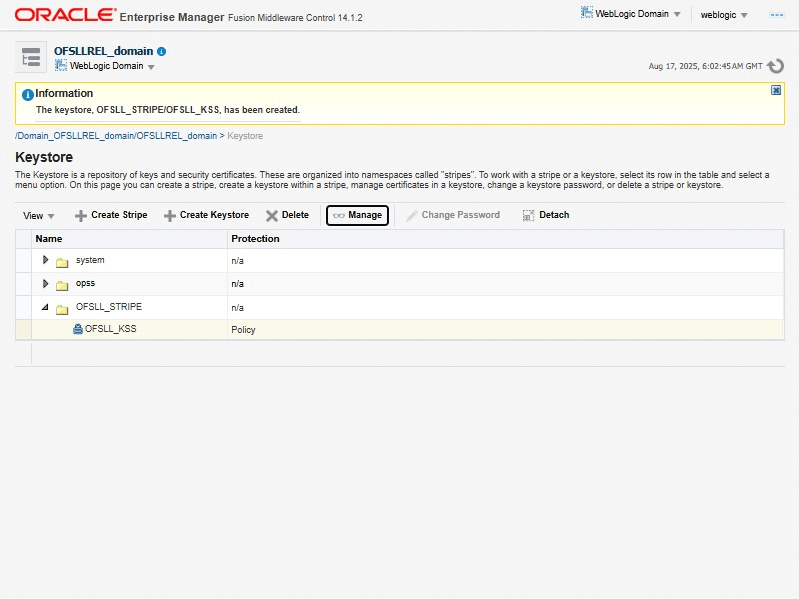The height and width of the screenshot is (599, 799).
Task: Click the Delete button
Action: pyautogui.click(x=287, y=215)
